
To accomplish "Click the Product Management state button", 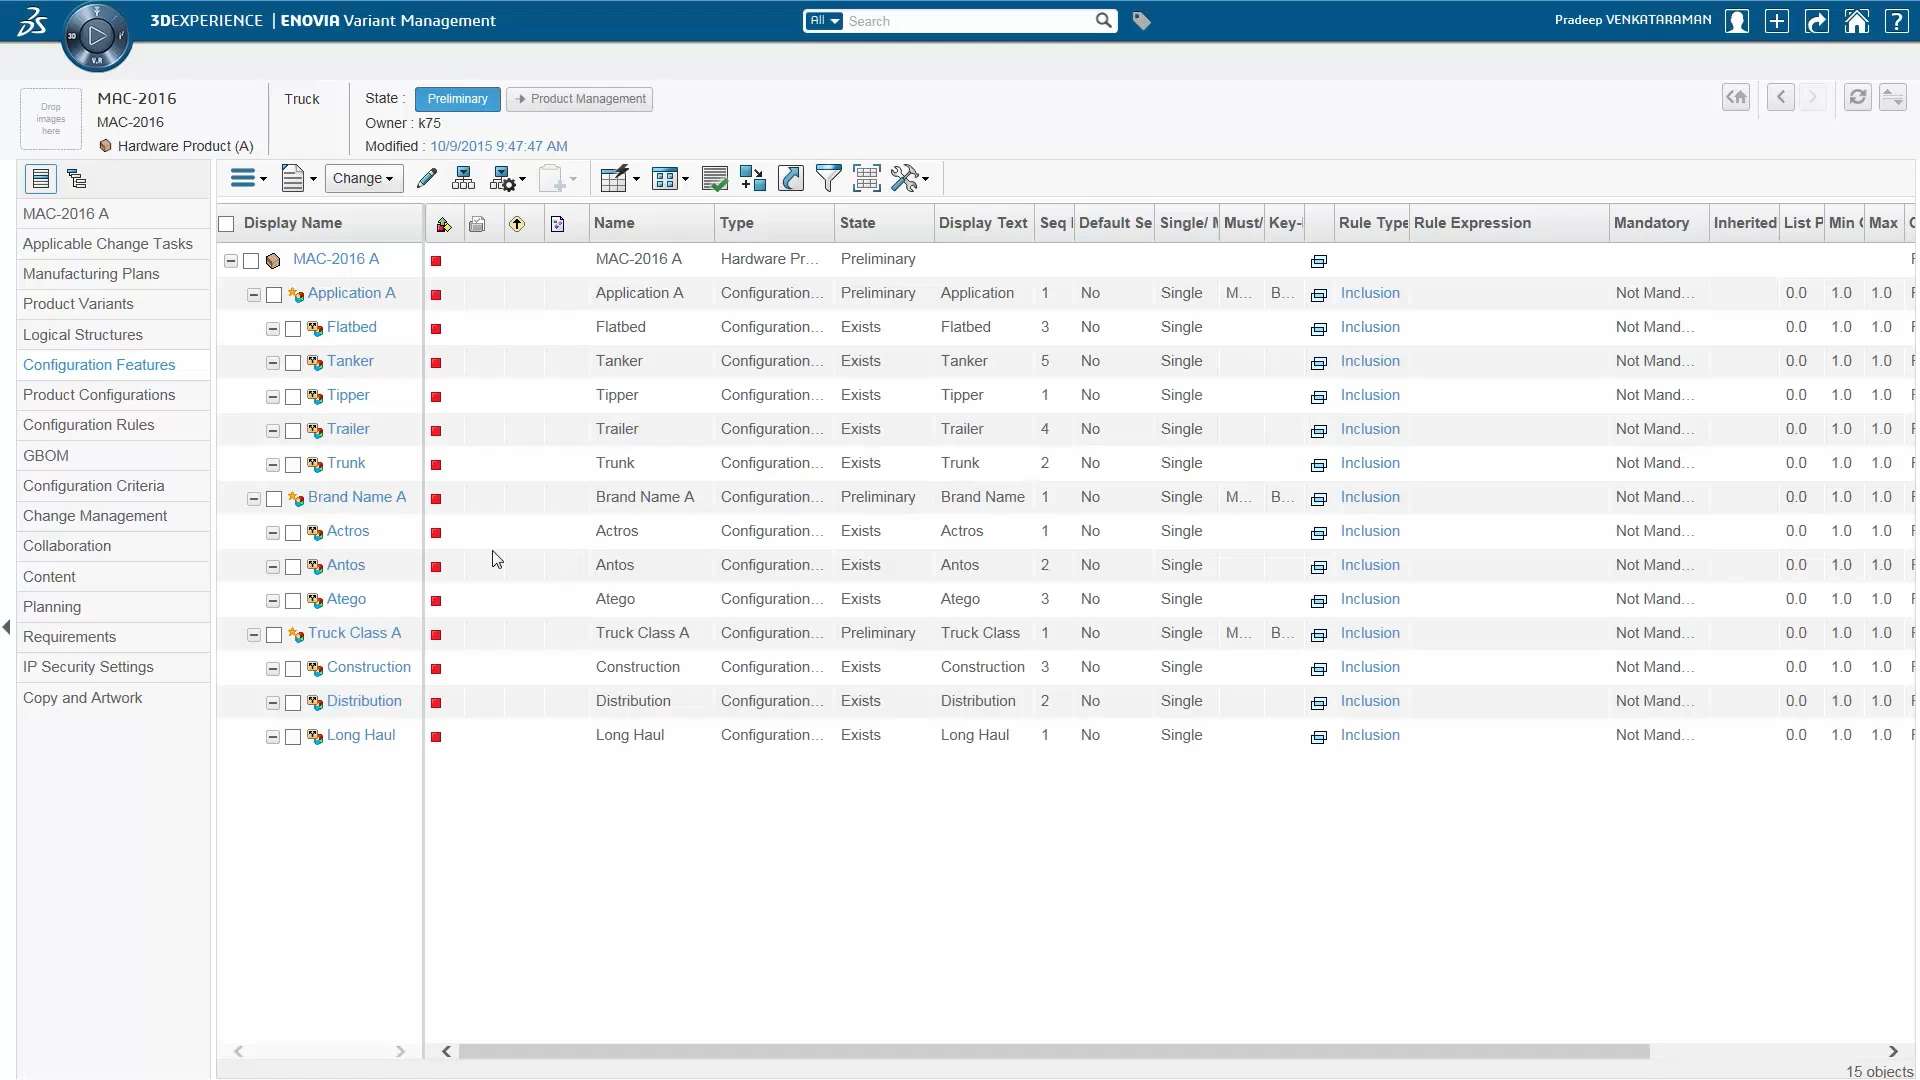I will point(580,99).
